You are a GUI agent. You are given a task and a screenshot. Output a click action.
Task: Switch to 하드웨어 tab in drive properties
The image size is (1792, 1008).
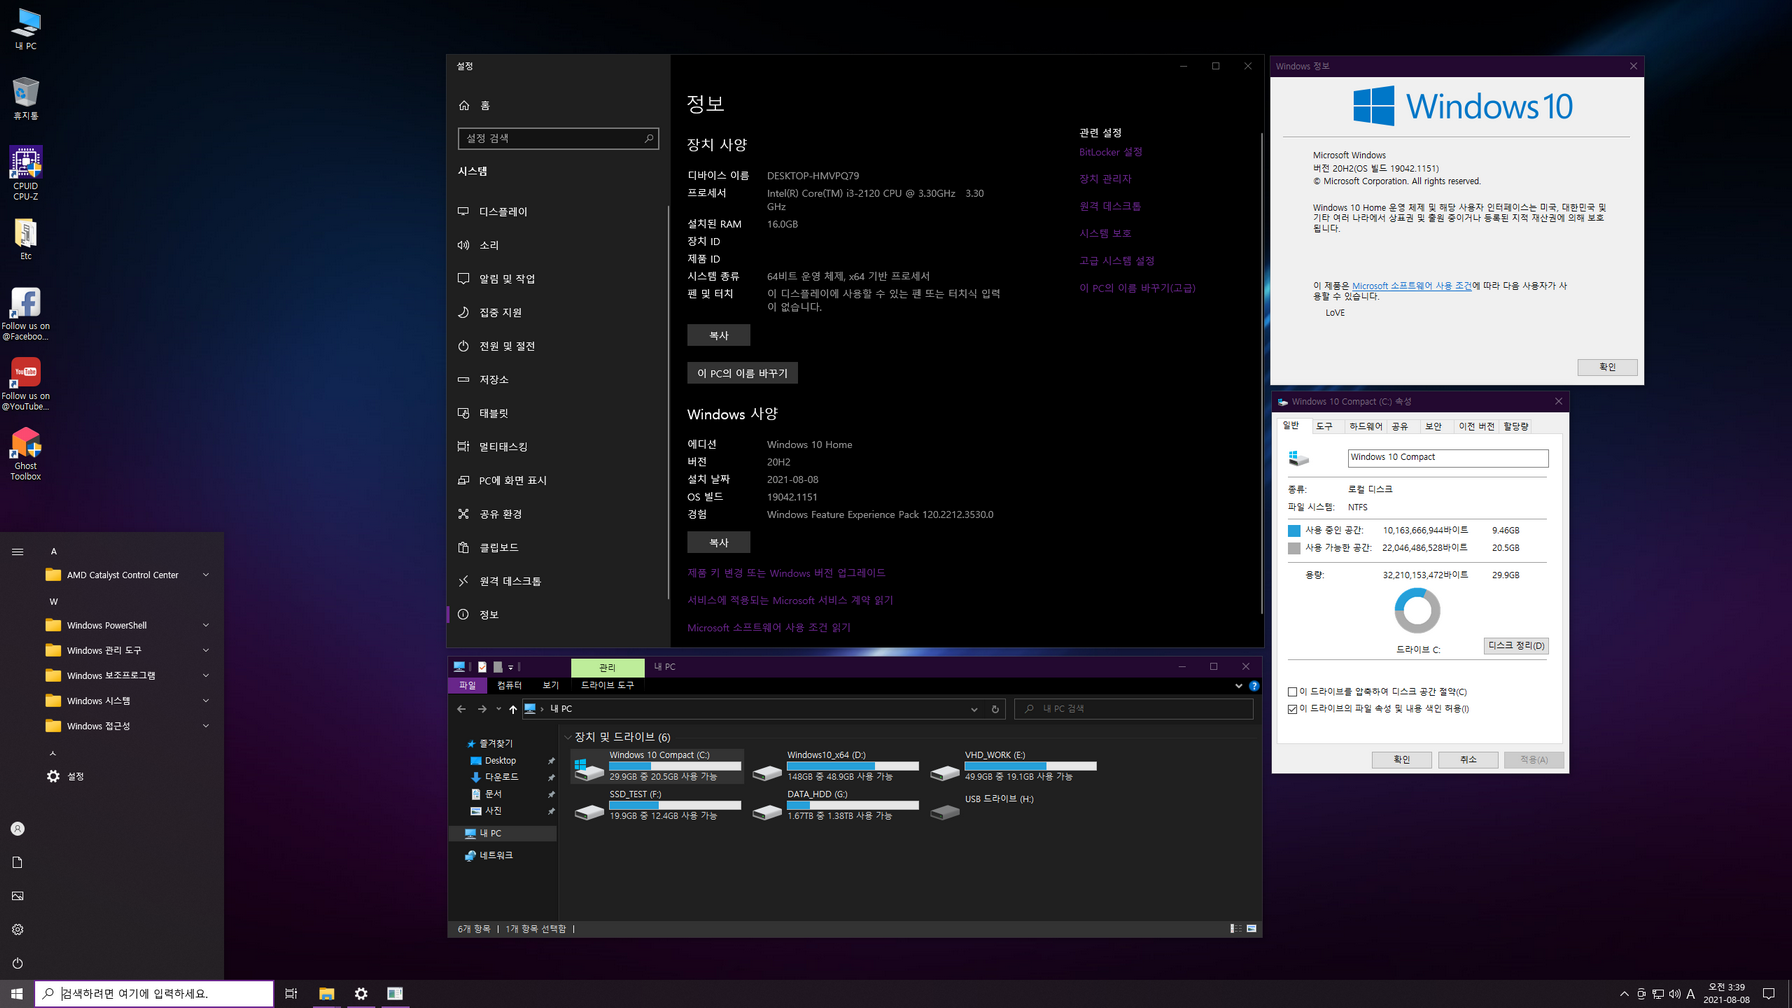coord(1365,426)
